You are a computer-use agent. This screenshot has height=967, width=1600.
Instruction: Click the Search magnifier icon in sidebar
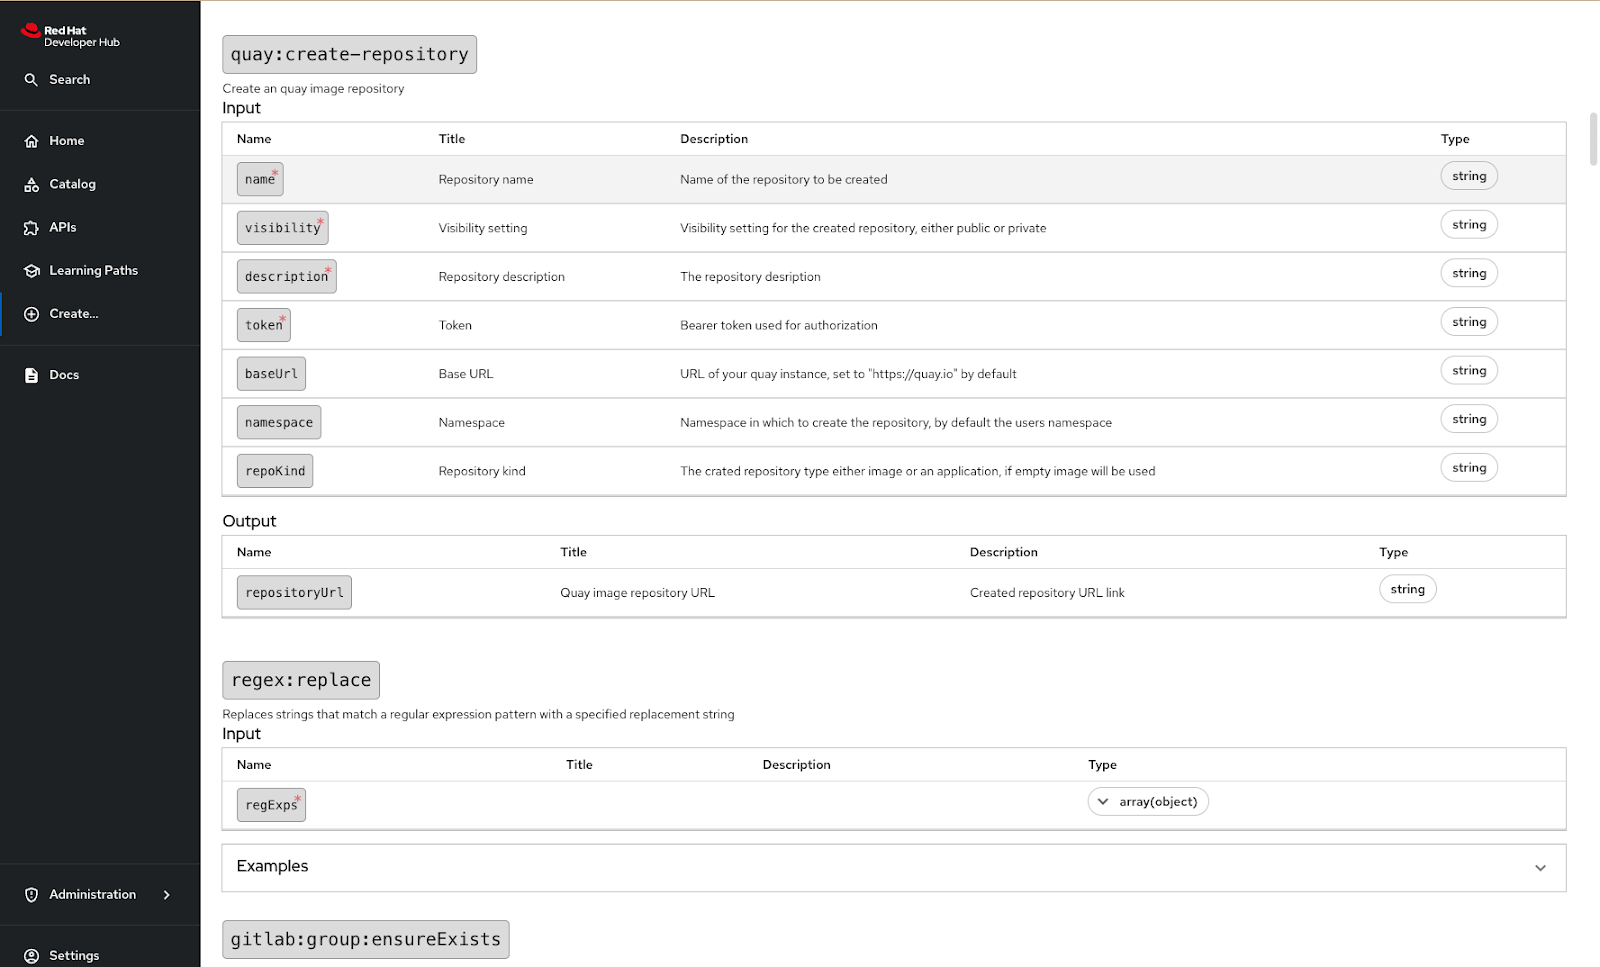coord(31,80)
